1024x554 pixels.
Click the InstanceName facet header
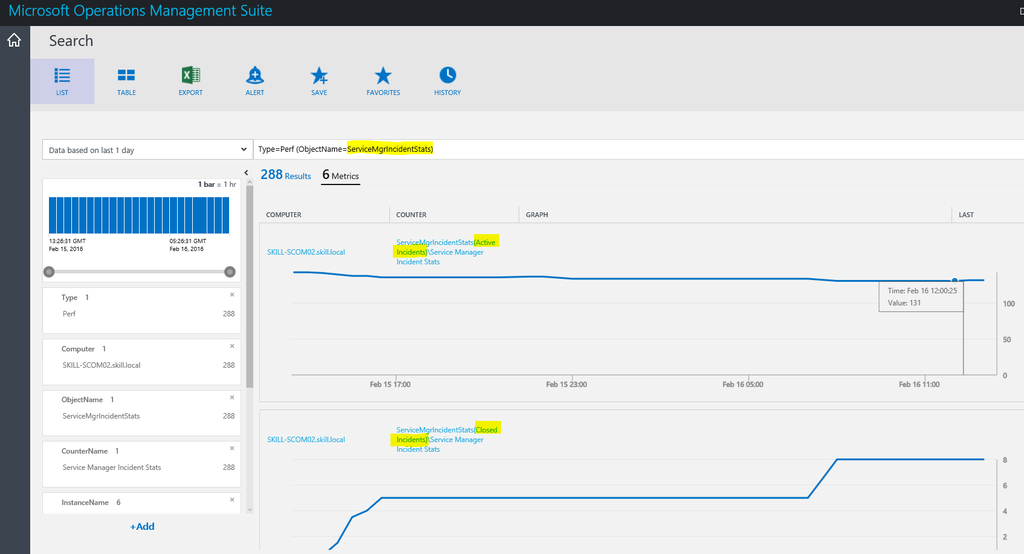tap(91, 502)
